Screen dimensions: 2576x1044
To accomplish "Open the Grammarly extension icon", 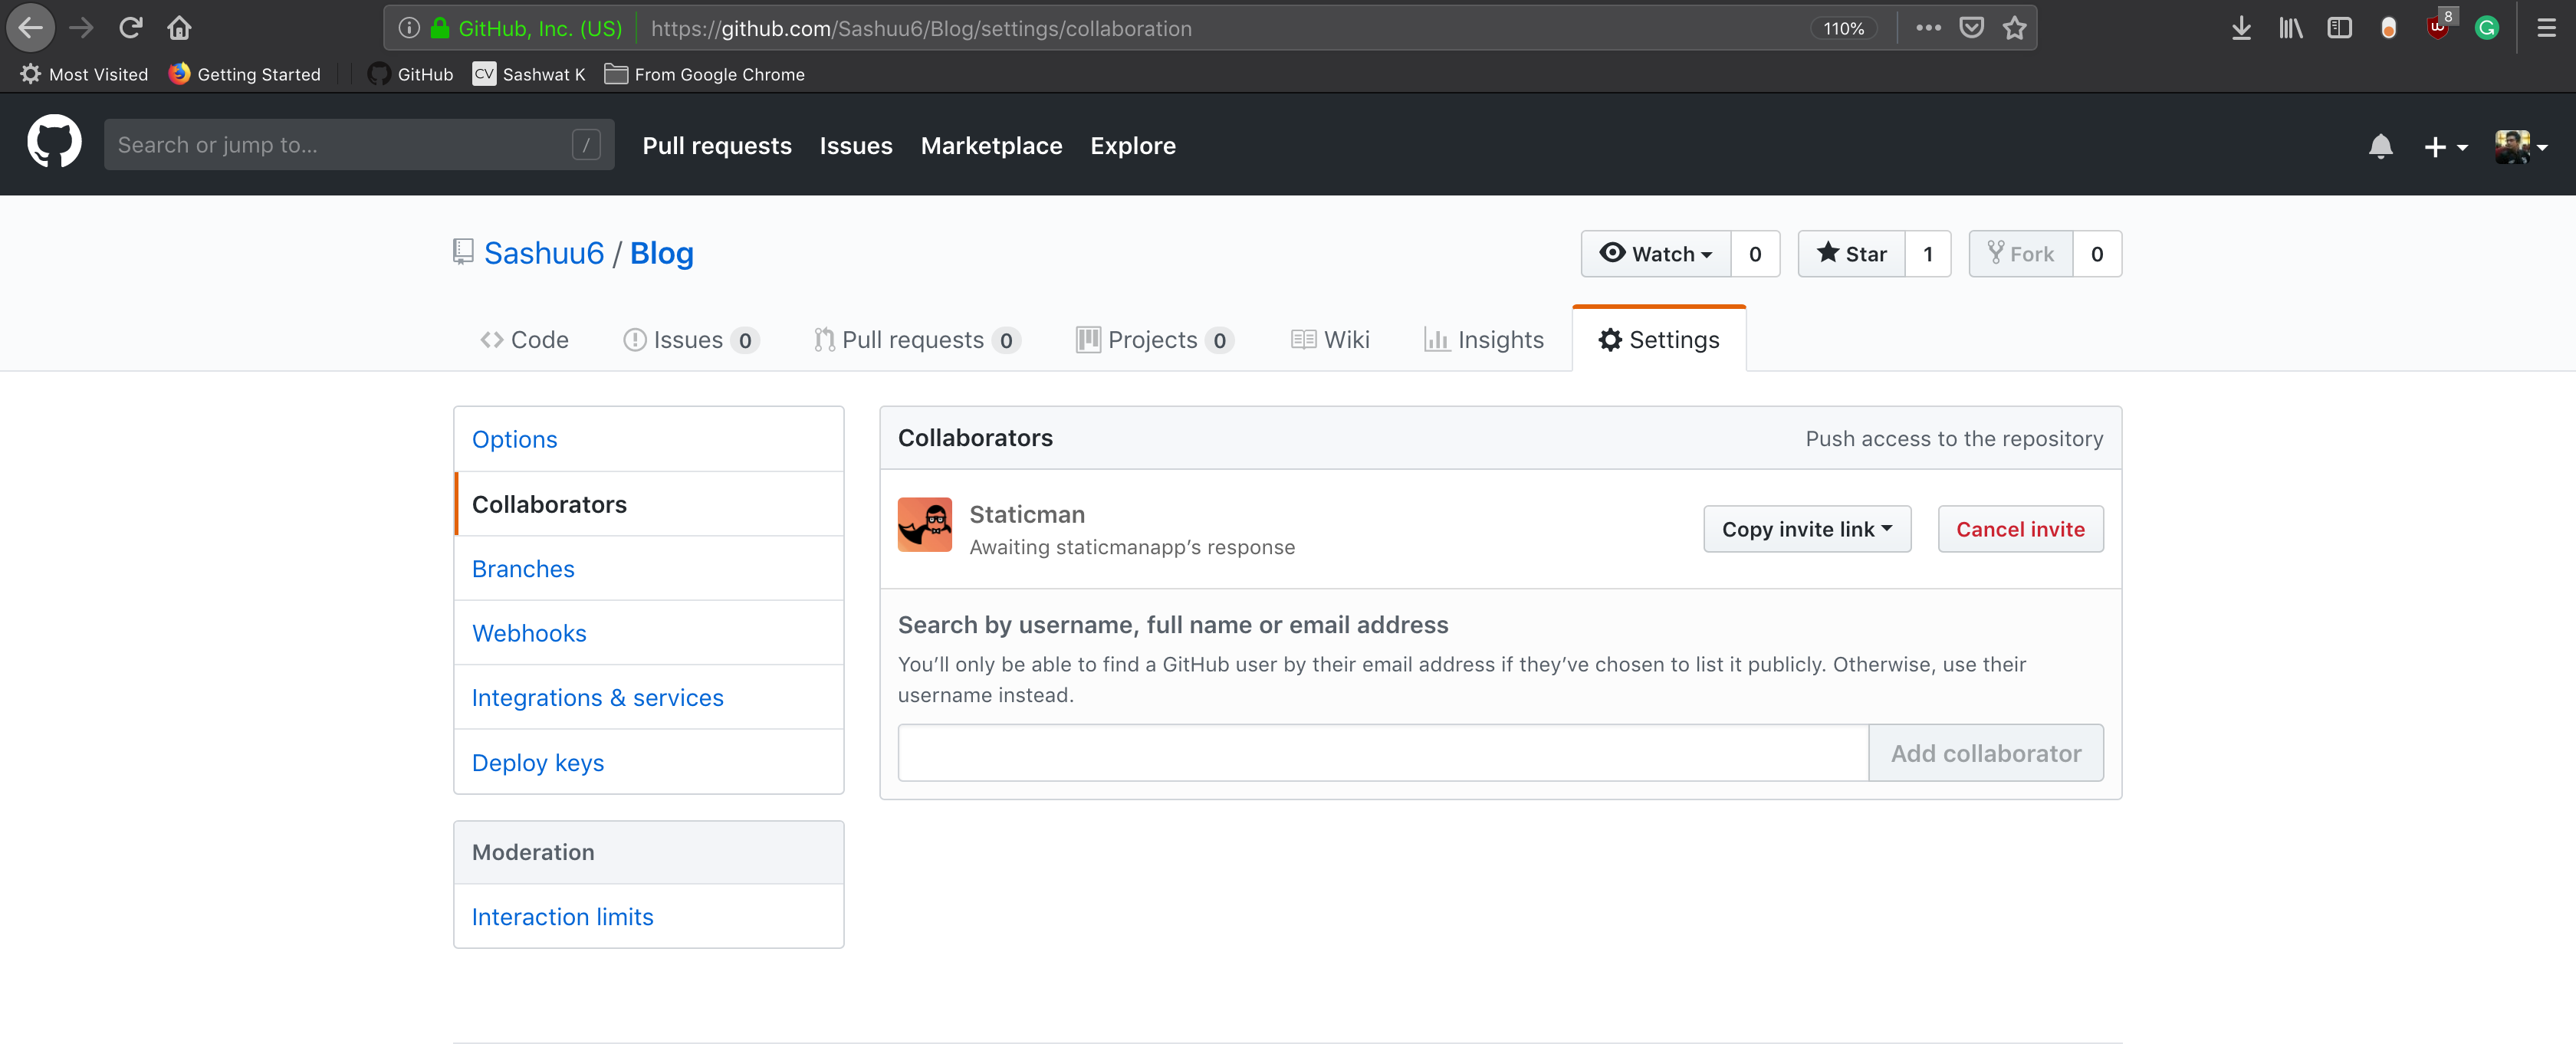I will click(2487, 28).
